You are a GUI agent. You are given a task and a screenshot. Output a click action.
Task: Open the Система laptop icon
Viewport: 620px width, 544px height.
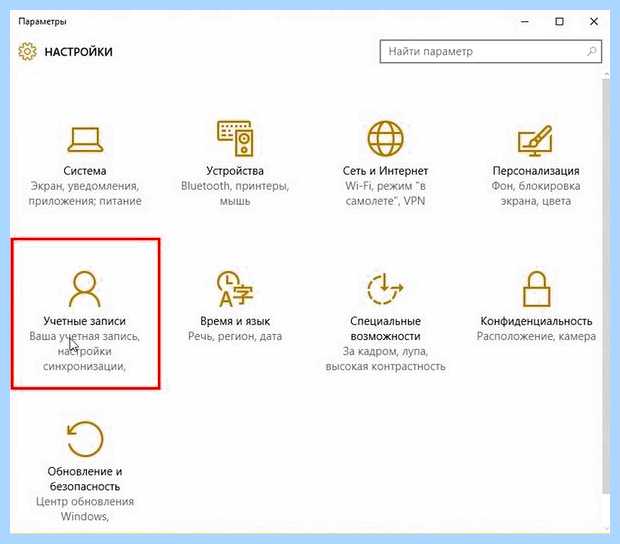(x=85, y=140)
